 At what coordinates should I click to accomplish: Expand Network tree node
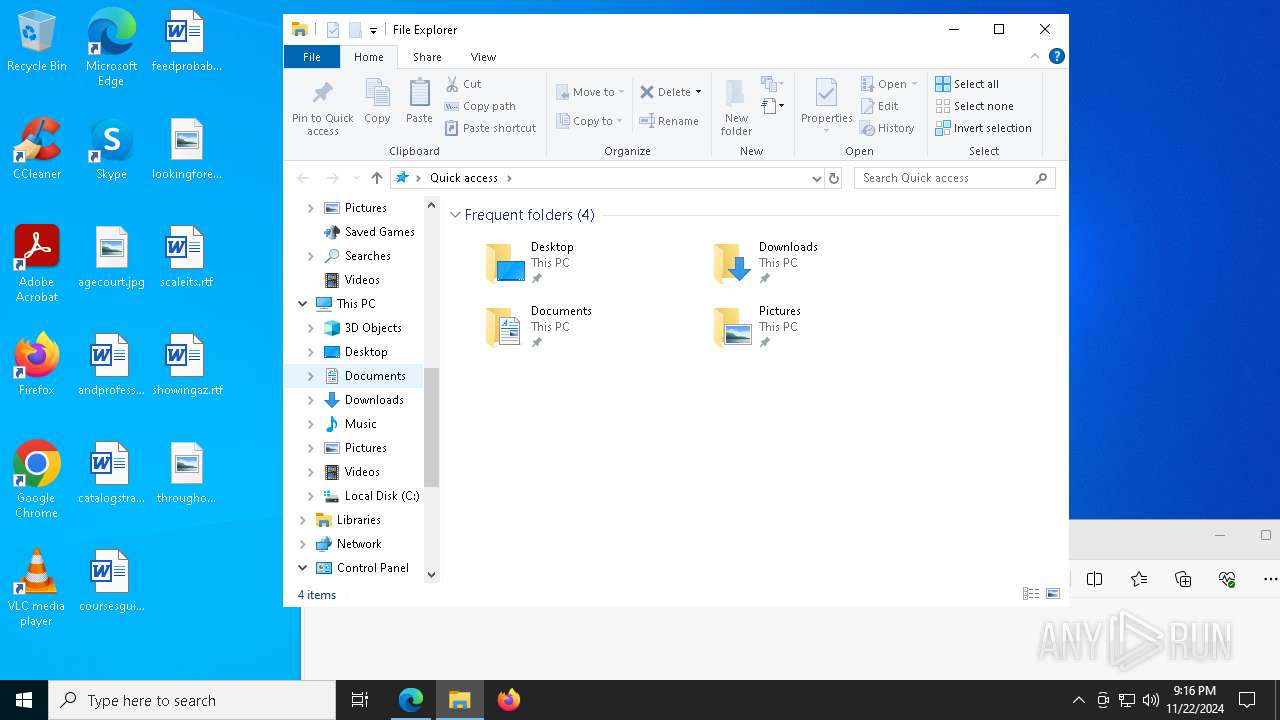click(303, 544)
